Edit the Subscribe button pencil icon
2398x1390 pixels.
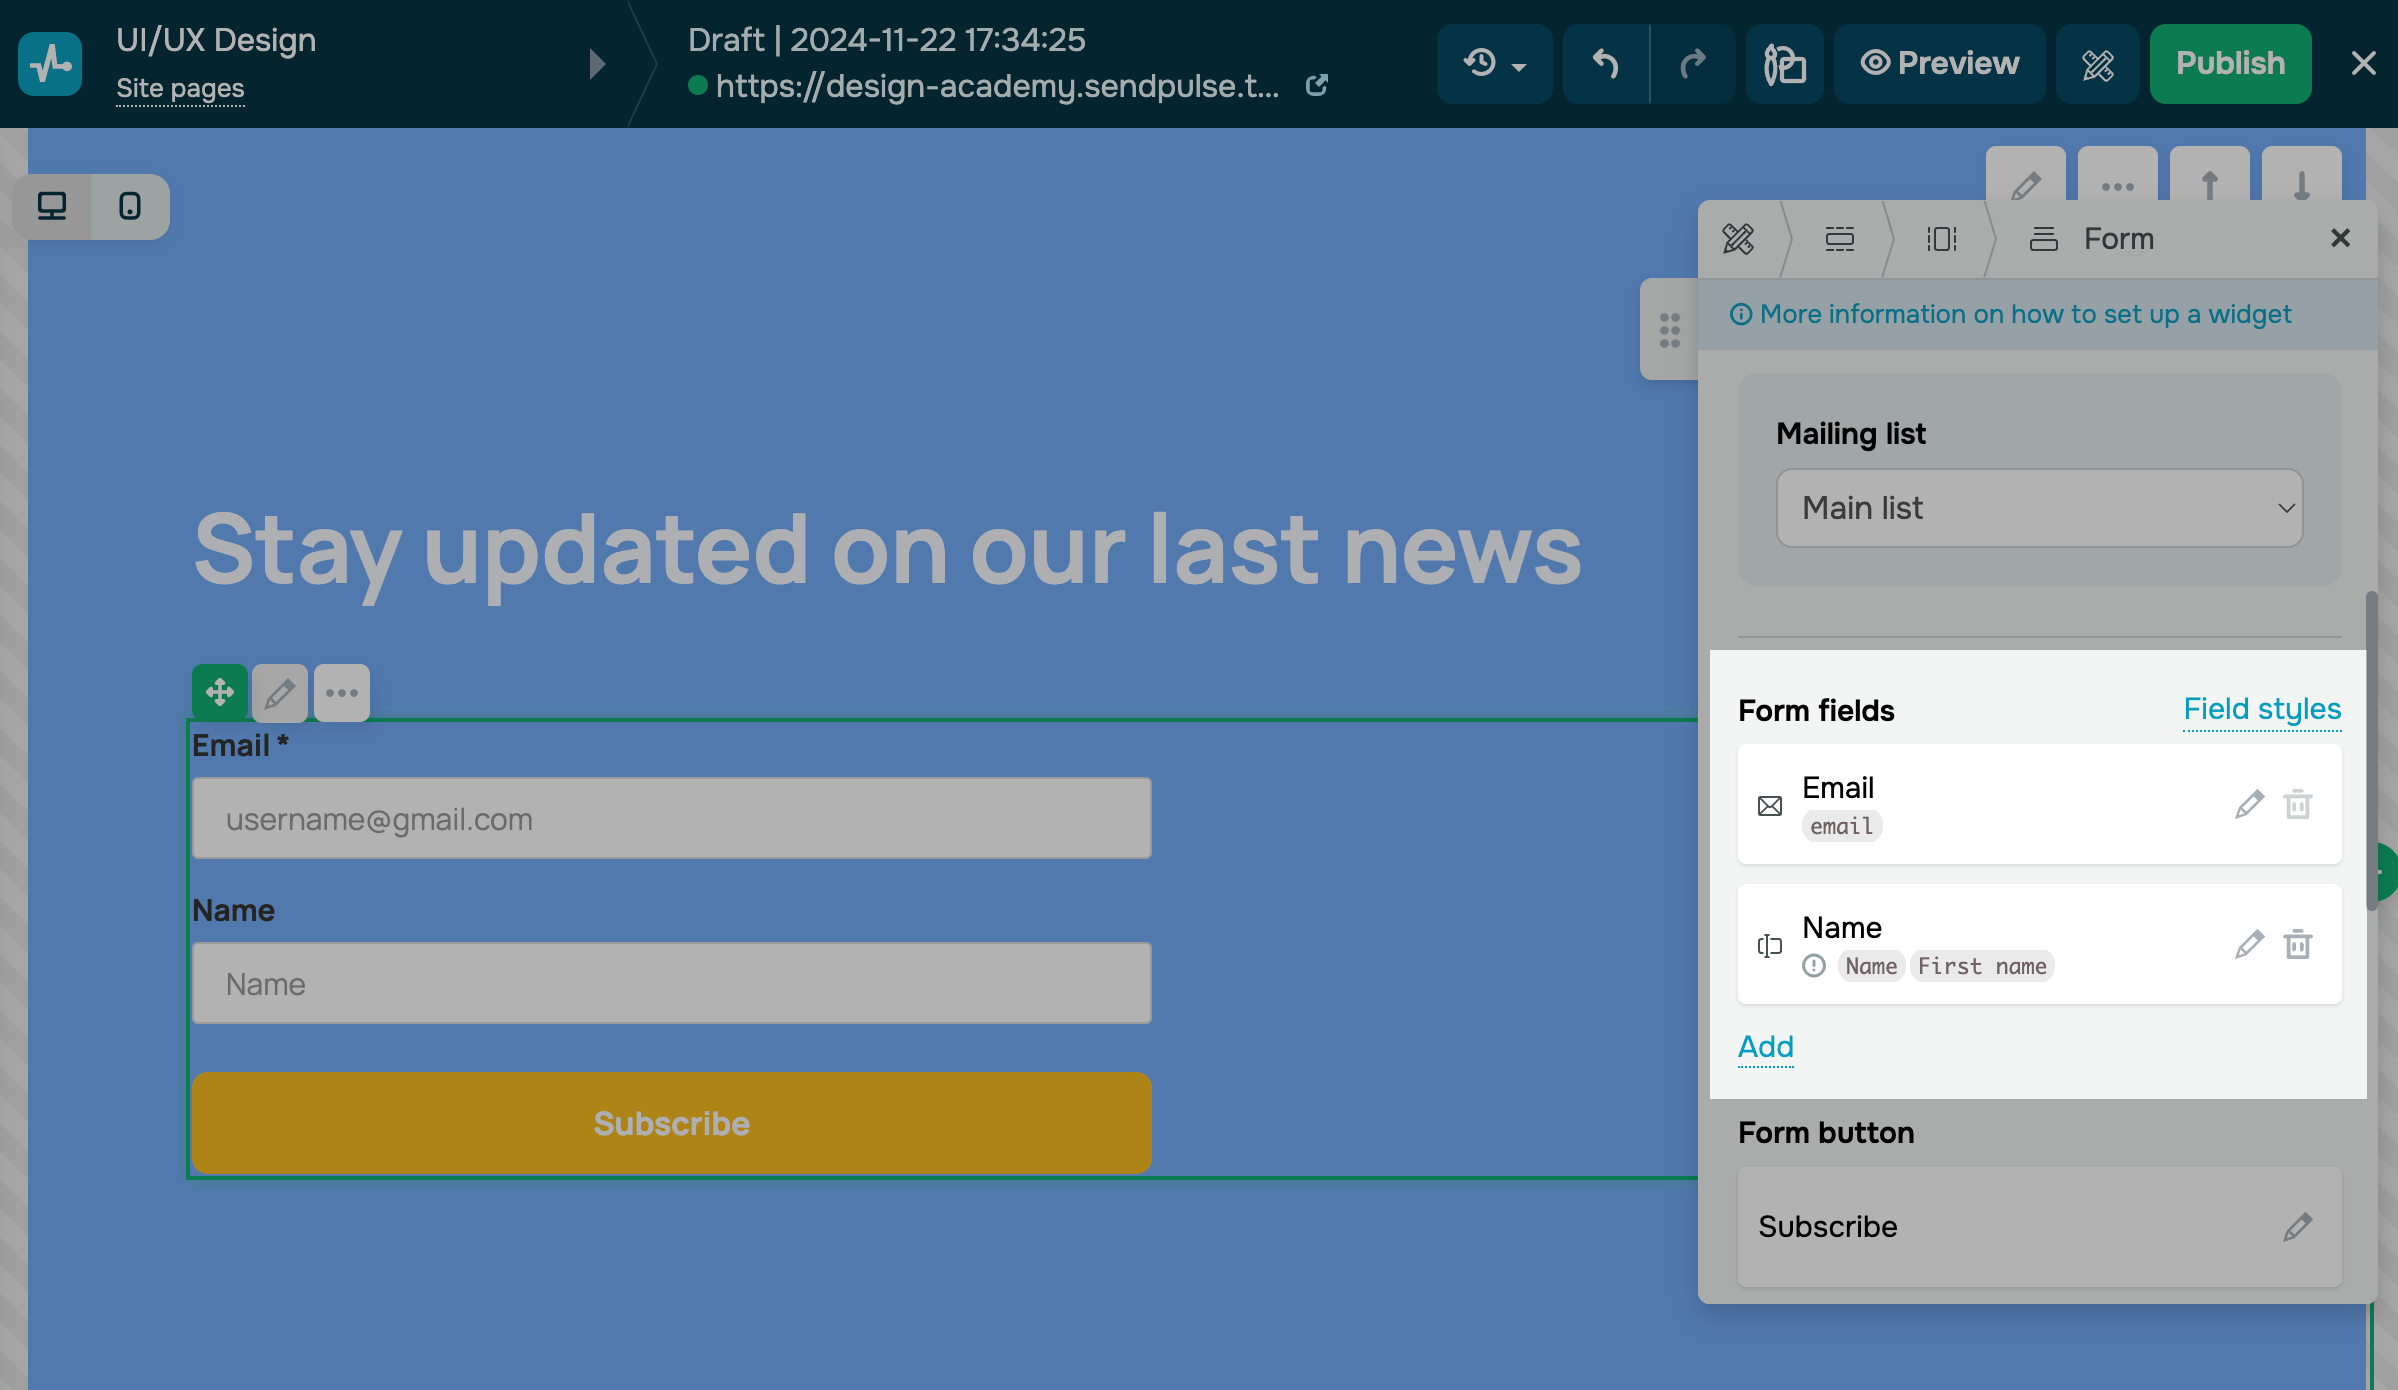point(2298,1226)
